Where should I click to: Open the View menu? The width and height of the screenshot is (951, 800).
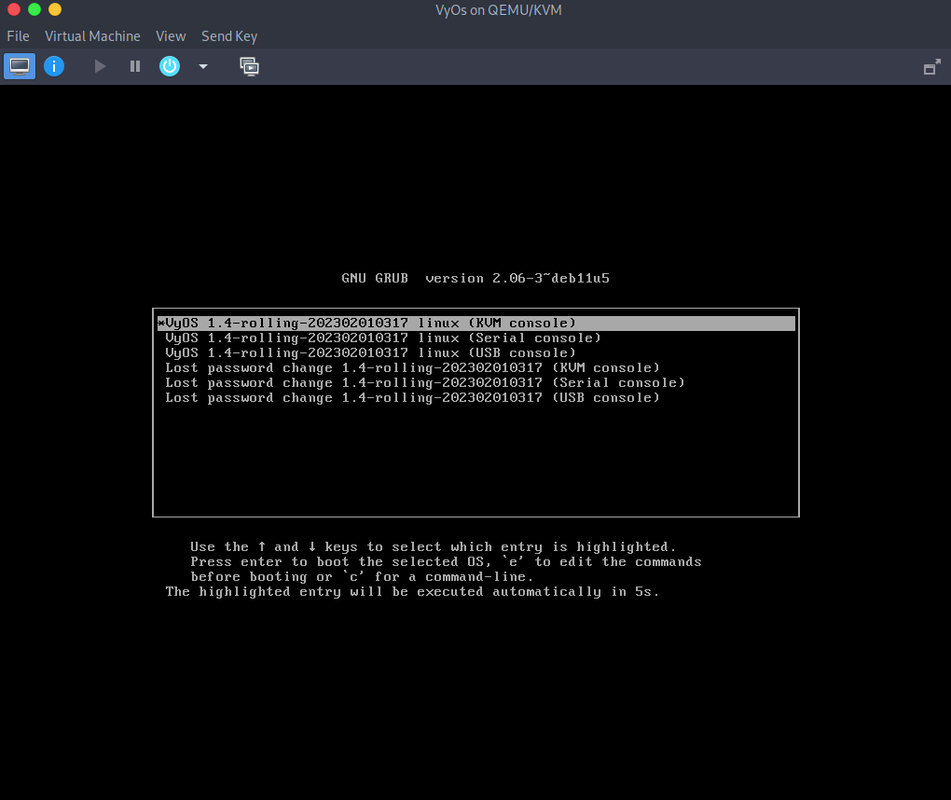(x=170, y=36)
